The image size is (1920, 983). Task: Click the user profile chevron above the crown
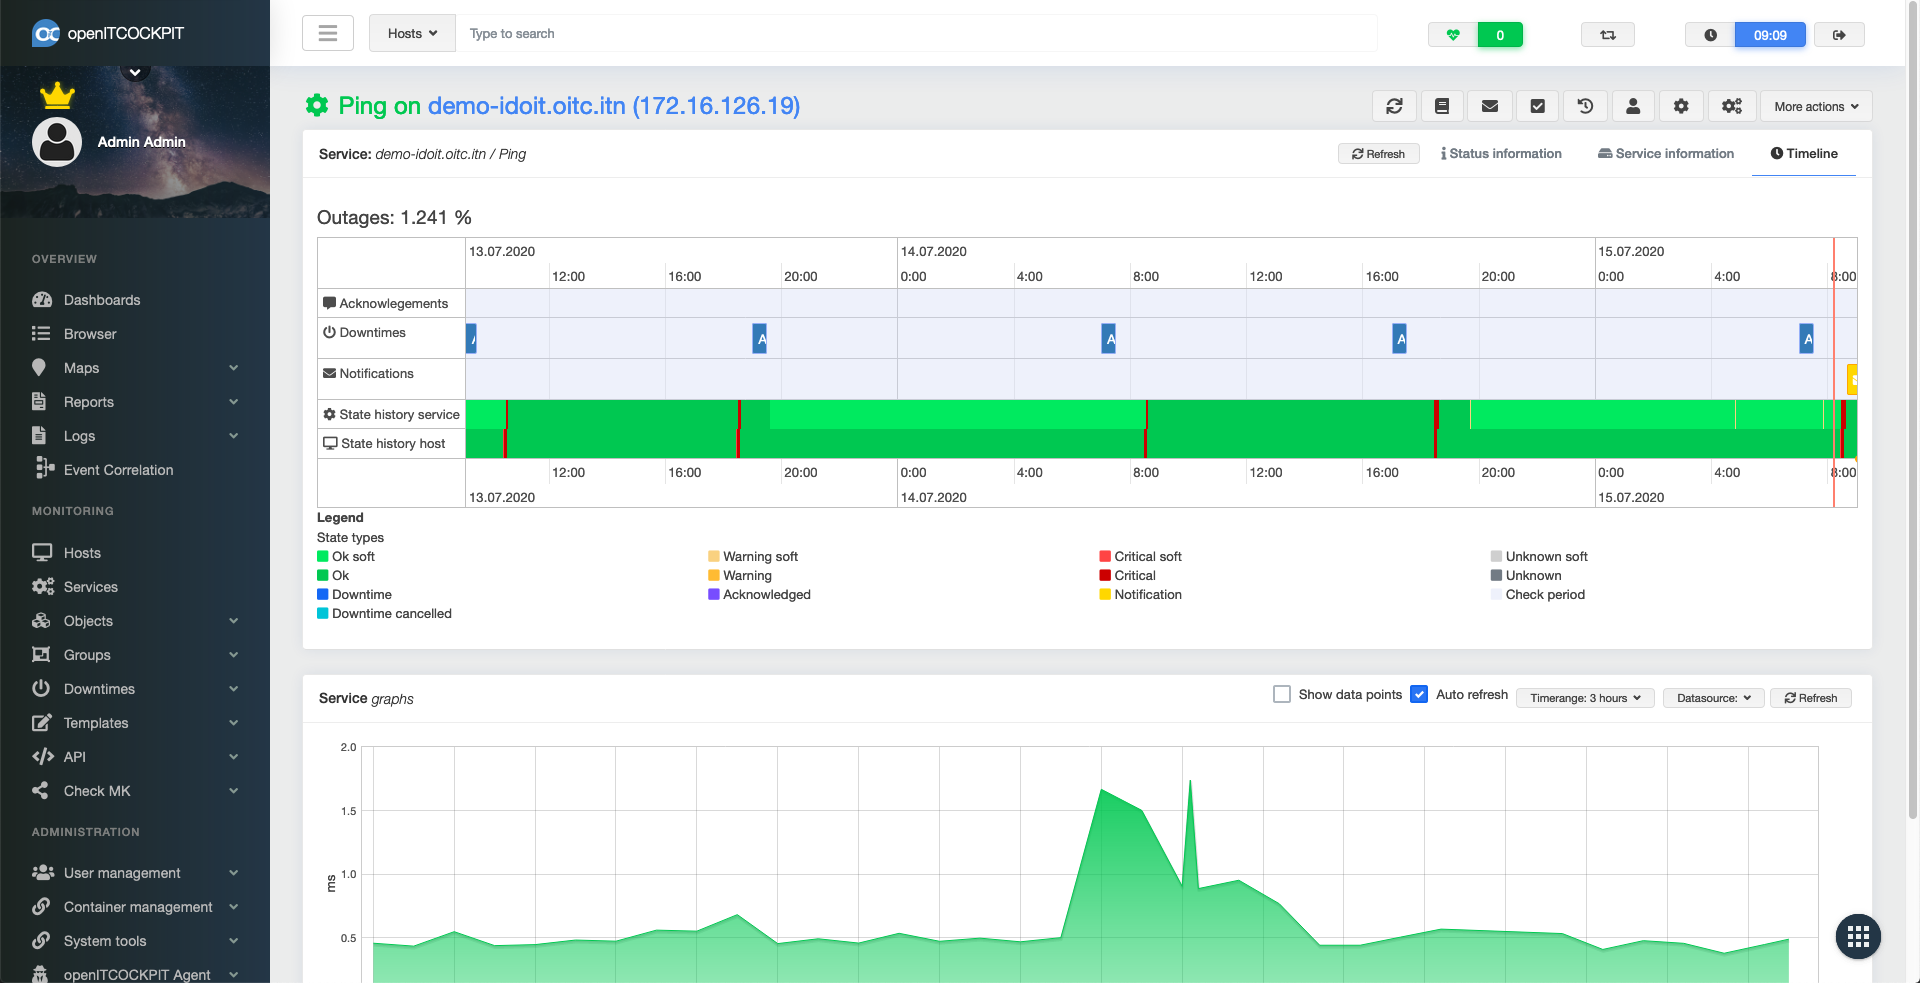click(x=135, y=71)
